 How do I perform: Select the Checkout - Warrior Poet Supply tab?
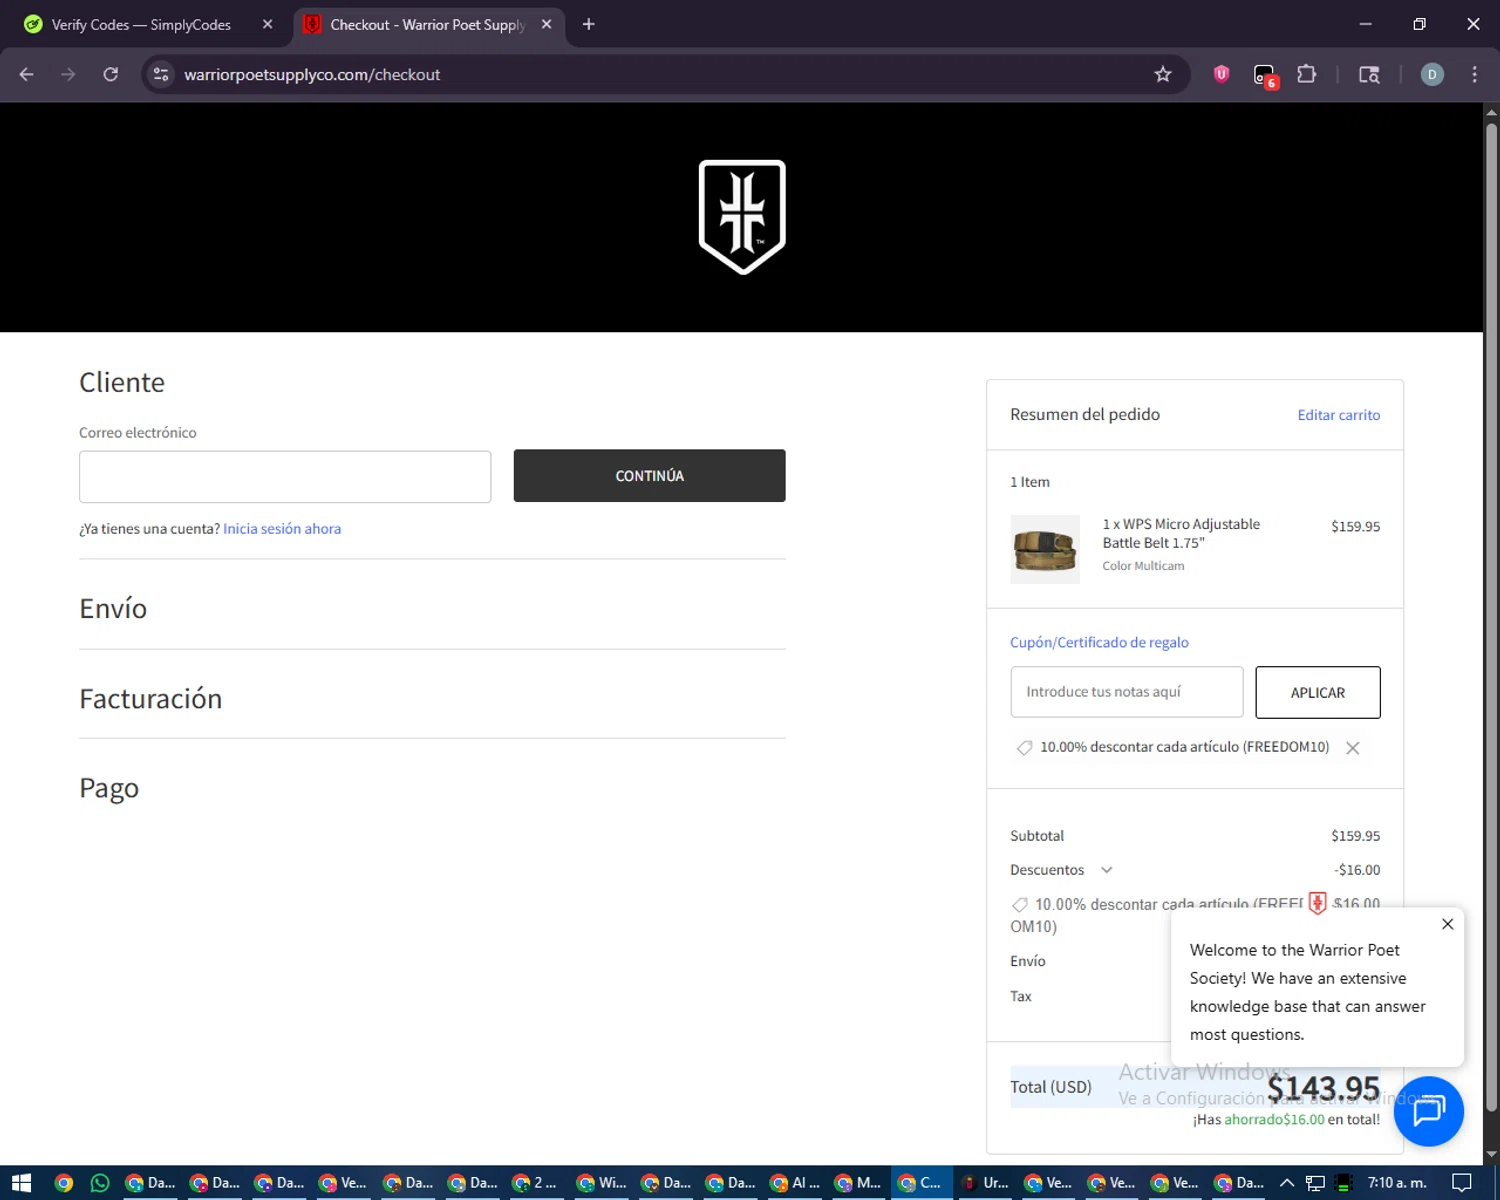coord(428,24)
